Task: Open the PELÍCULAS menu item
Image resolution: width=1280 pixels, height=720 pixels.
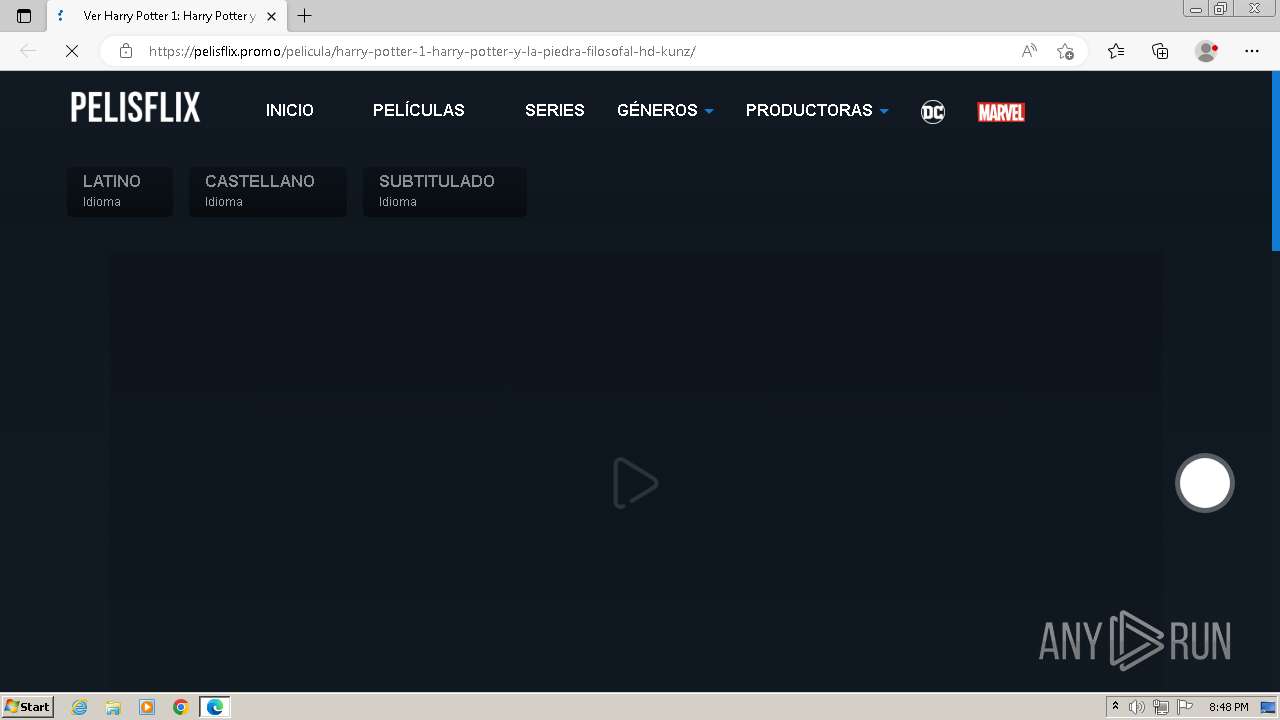Action: tap(419, 110)
